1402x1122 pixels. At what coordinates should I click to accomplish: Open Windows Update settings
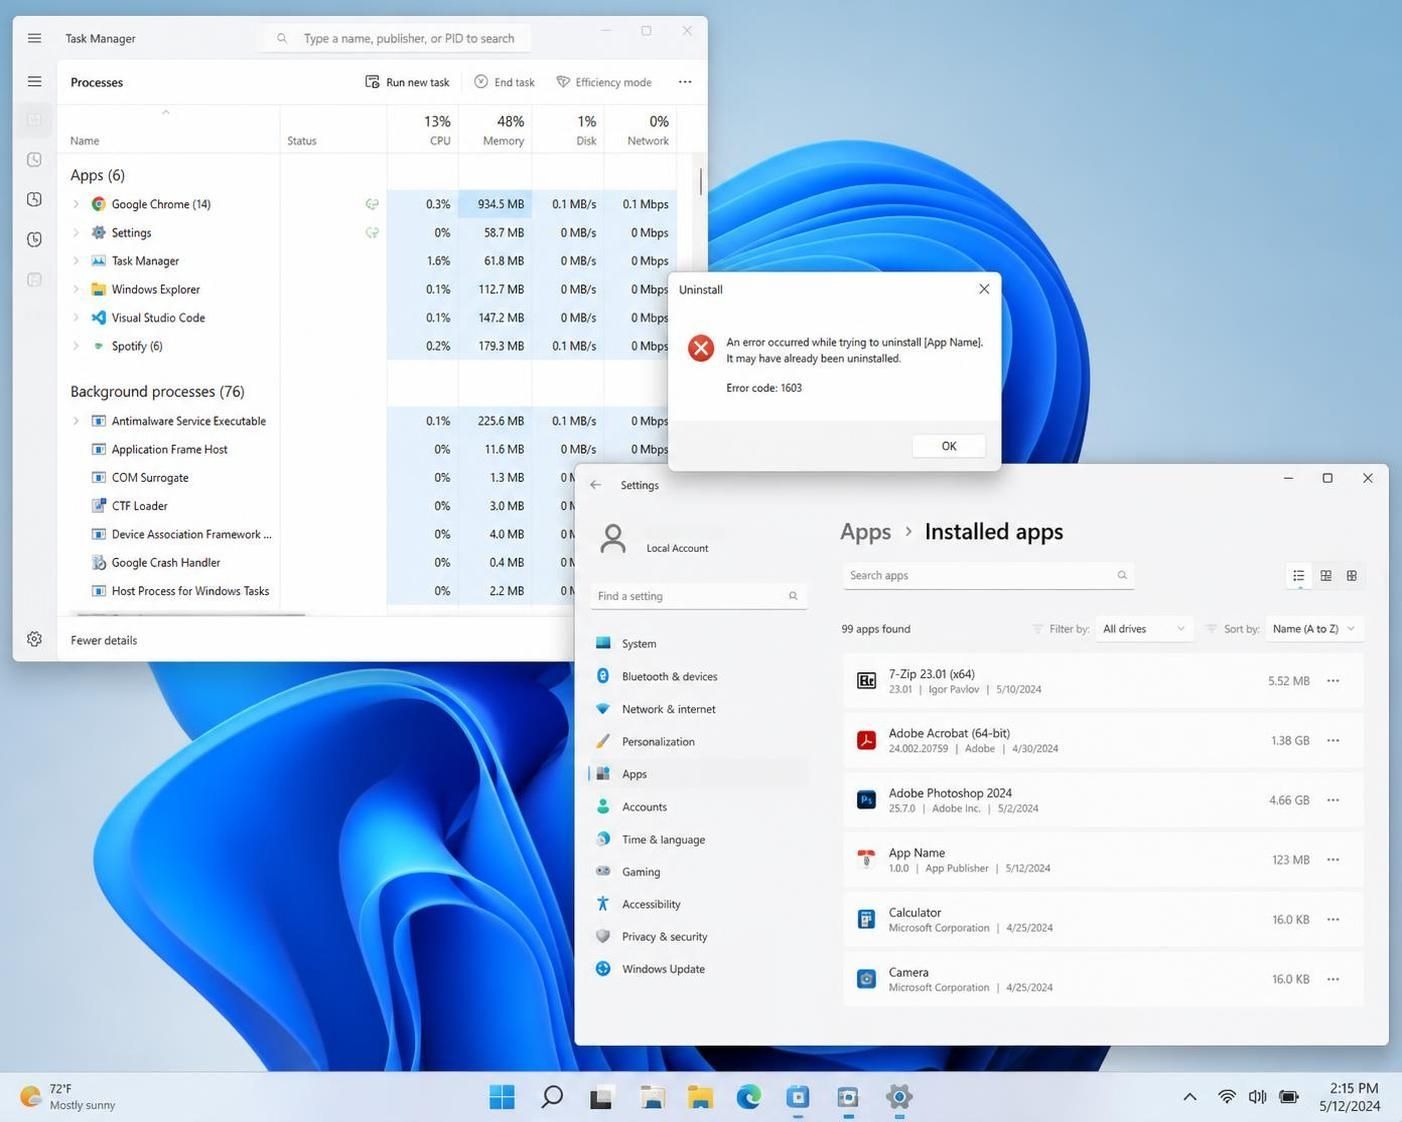[x=698, y=969]
